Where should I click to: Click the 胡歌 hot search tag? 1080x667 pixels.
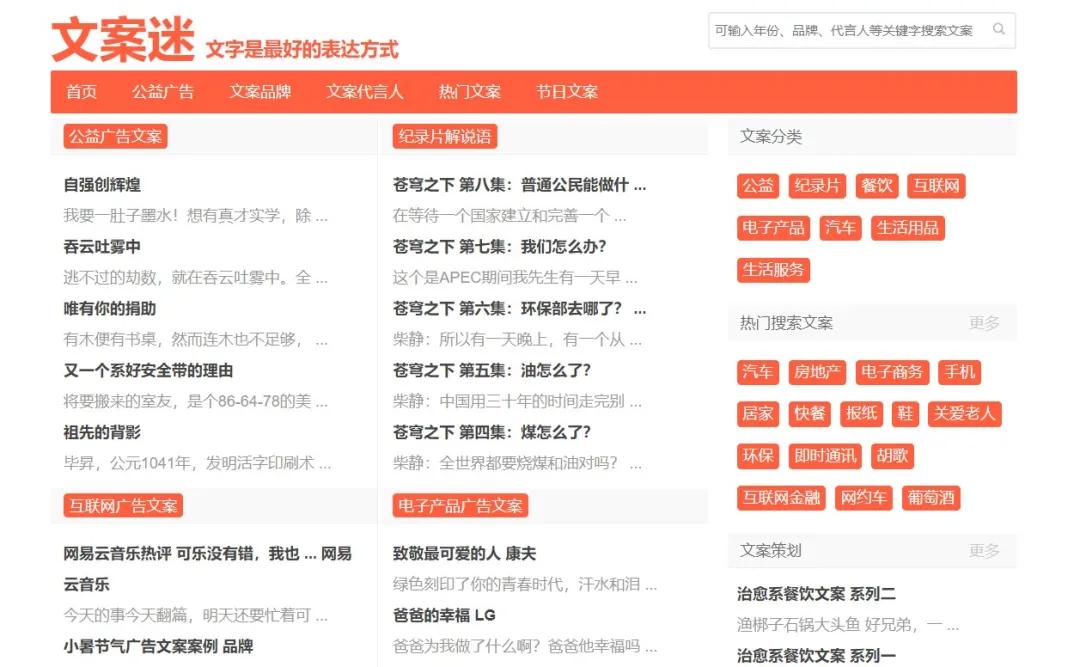[893, 456]
